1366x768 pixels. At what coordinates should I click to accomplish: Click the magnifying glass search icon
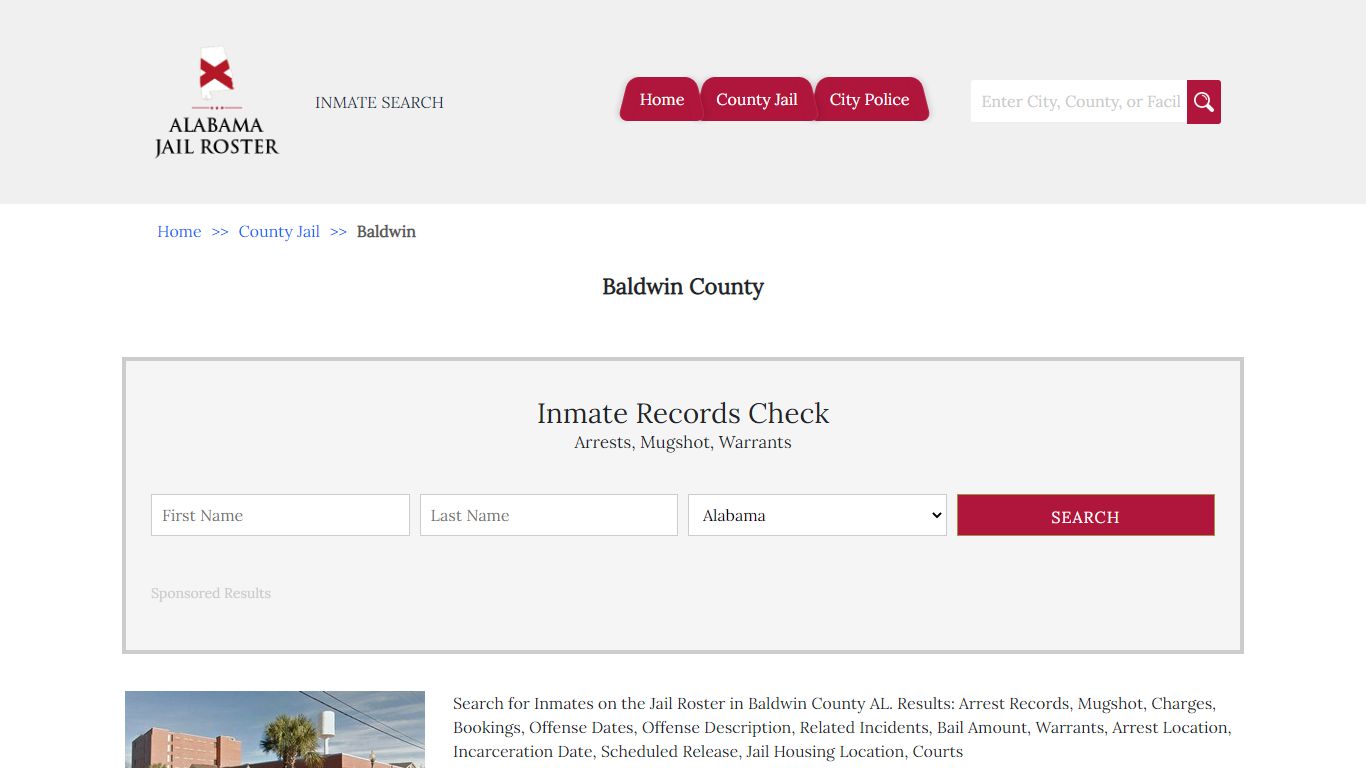[1204, 102]
